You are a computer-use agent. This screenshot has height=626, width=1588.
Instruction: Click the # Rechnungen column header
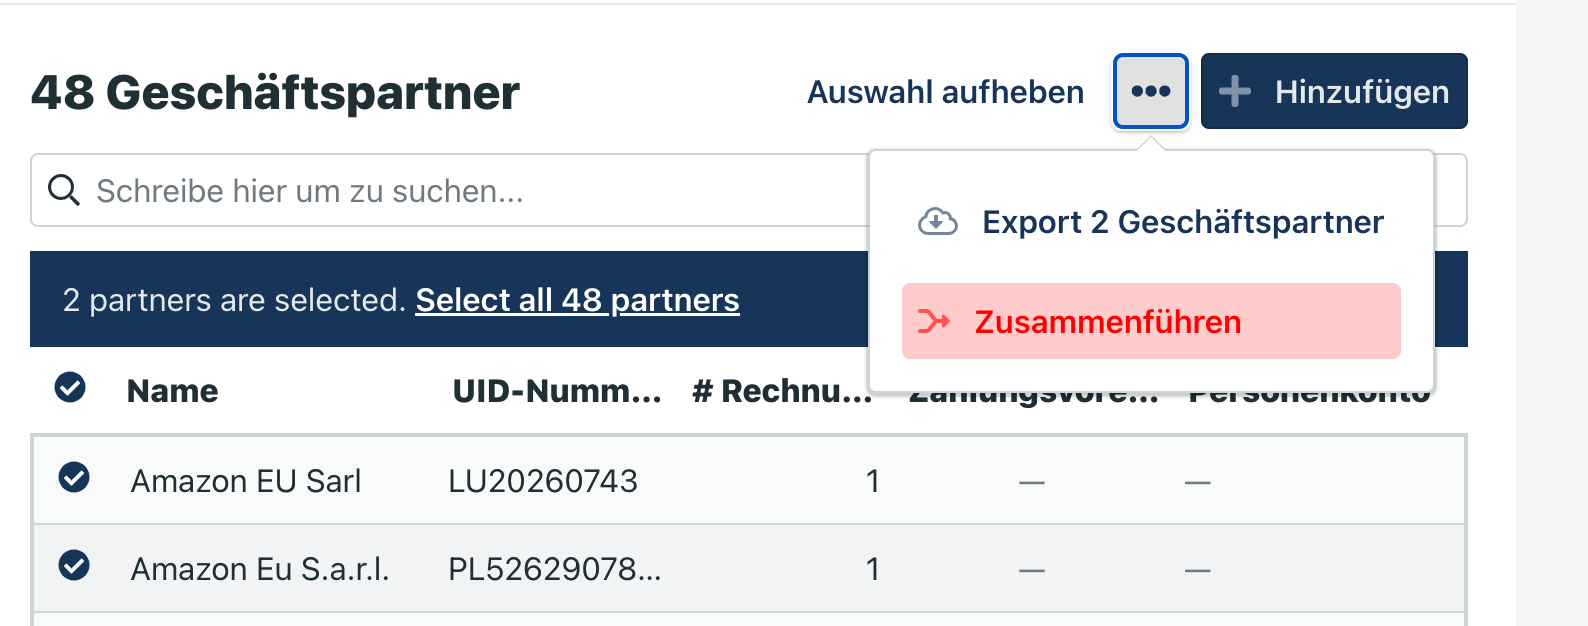tap(781, 391)
